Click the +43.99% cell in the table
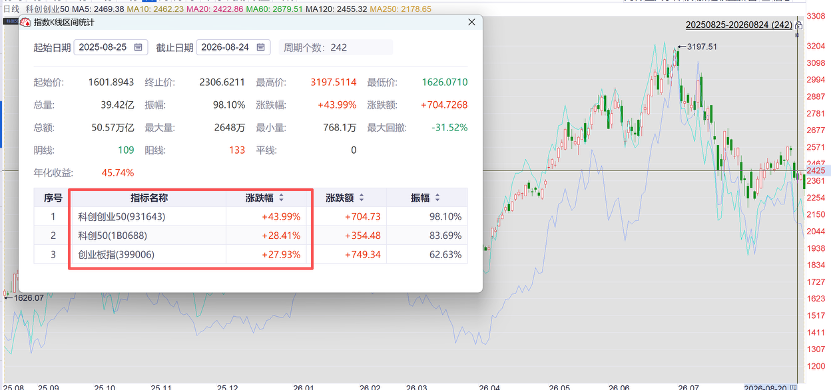Screen dimensions: 832x390 [x=281, y=216]
